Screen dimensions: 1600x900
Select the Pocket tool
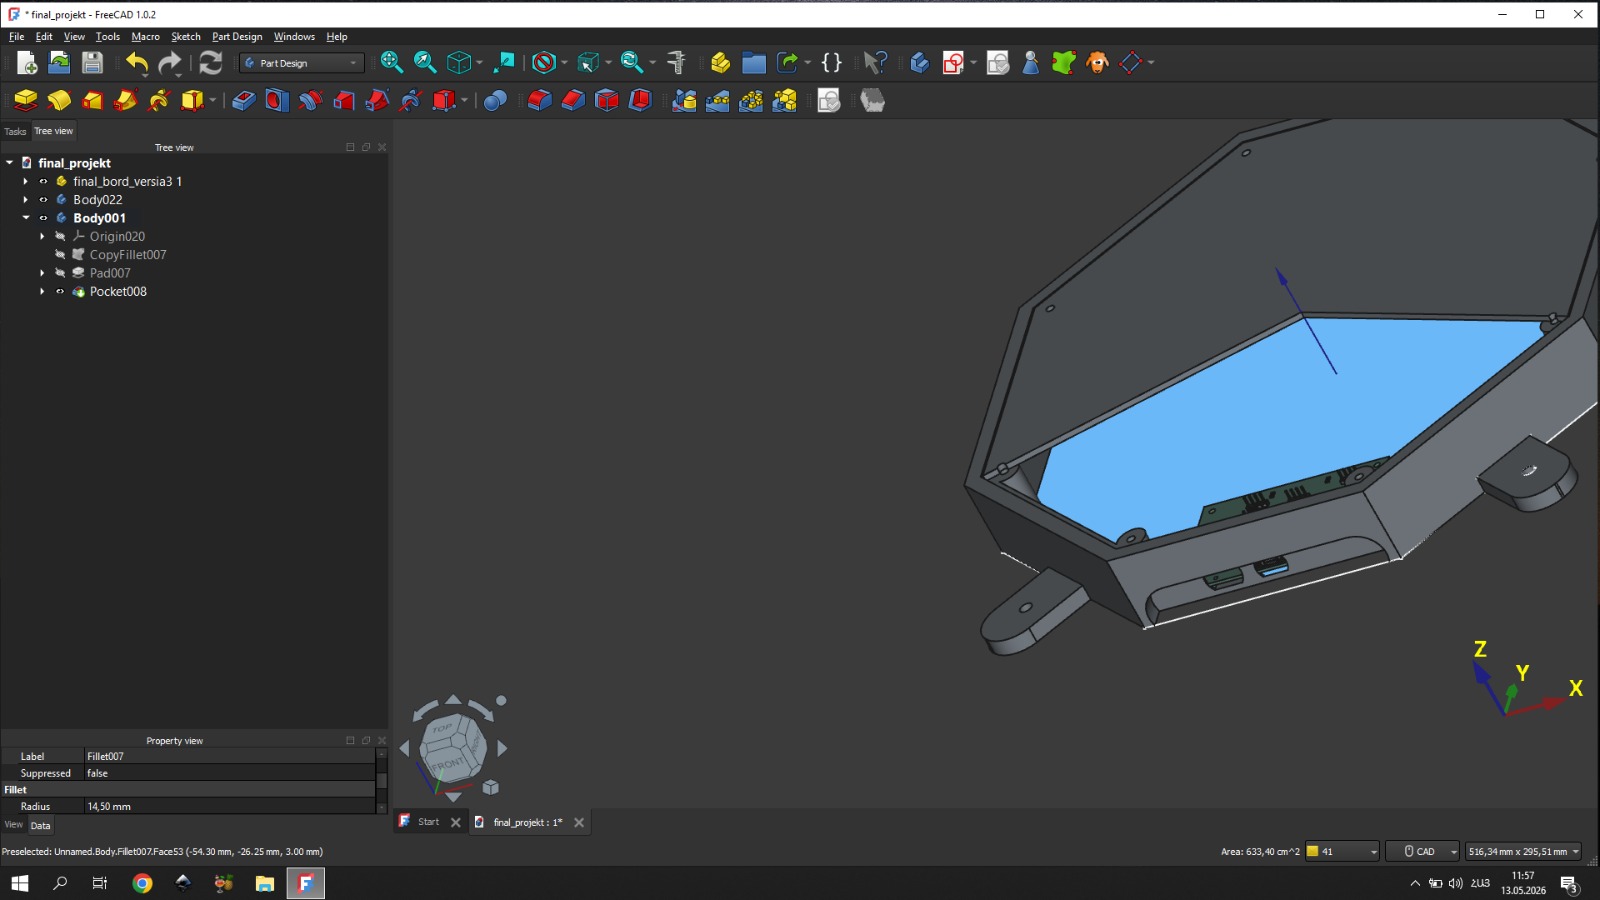point(243,100)
